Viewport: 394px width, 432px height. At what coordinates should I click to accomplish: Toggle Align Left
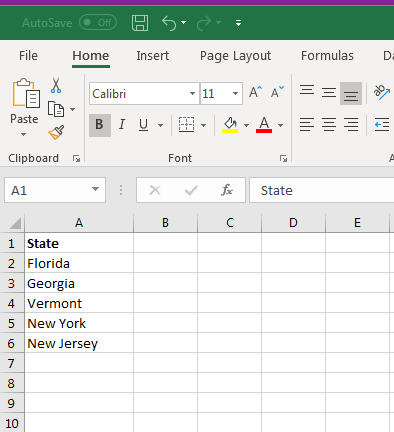(307, 125)
